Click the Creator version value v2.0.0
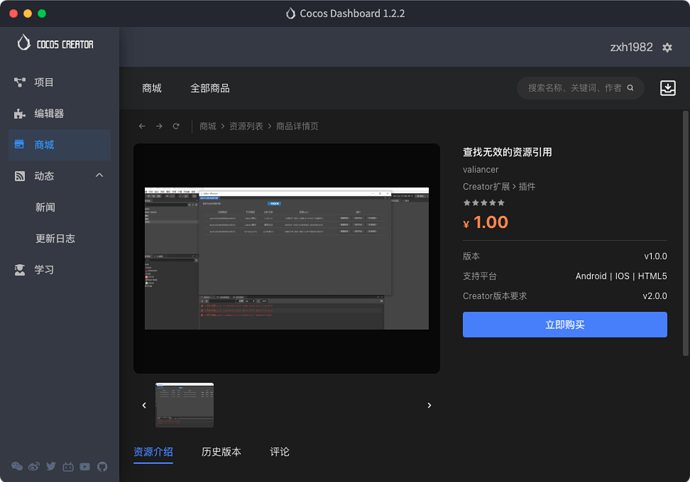 (655, 296)
